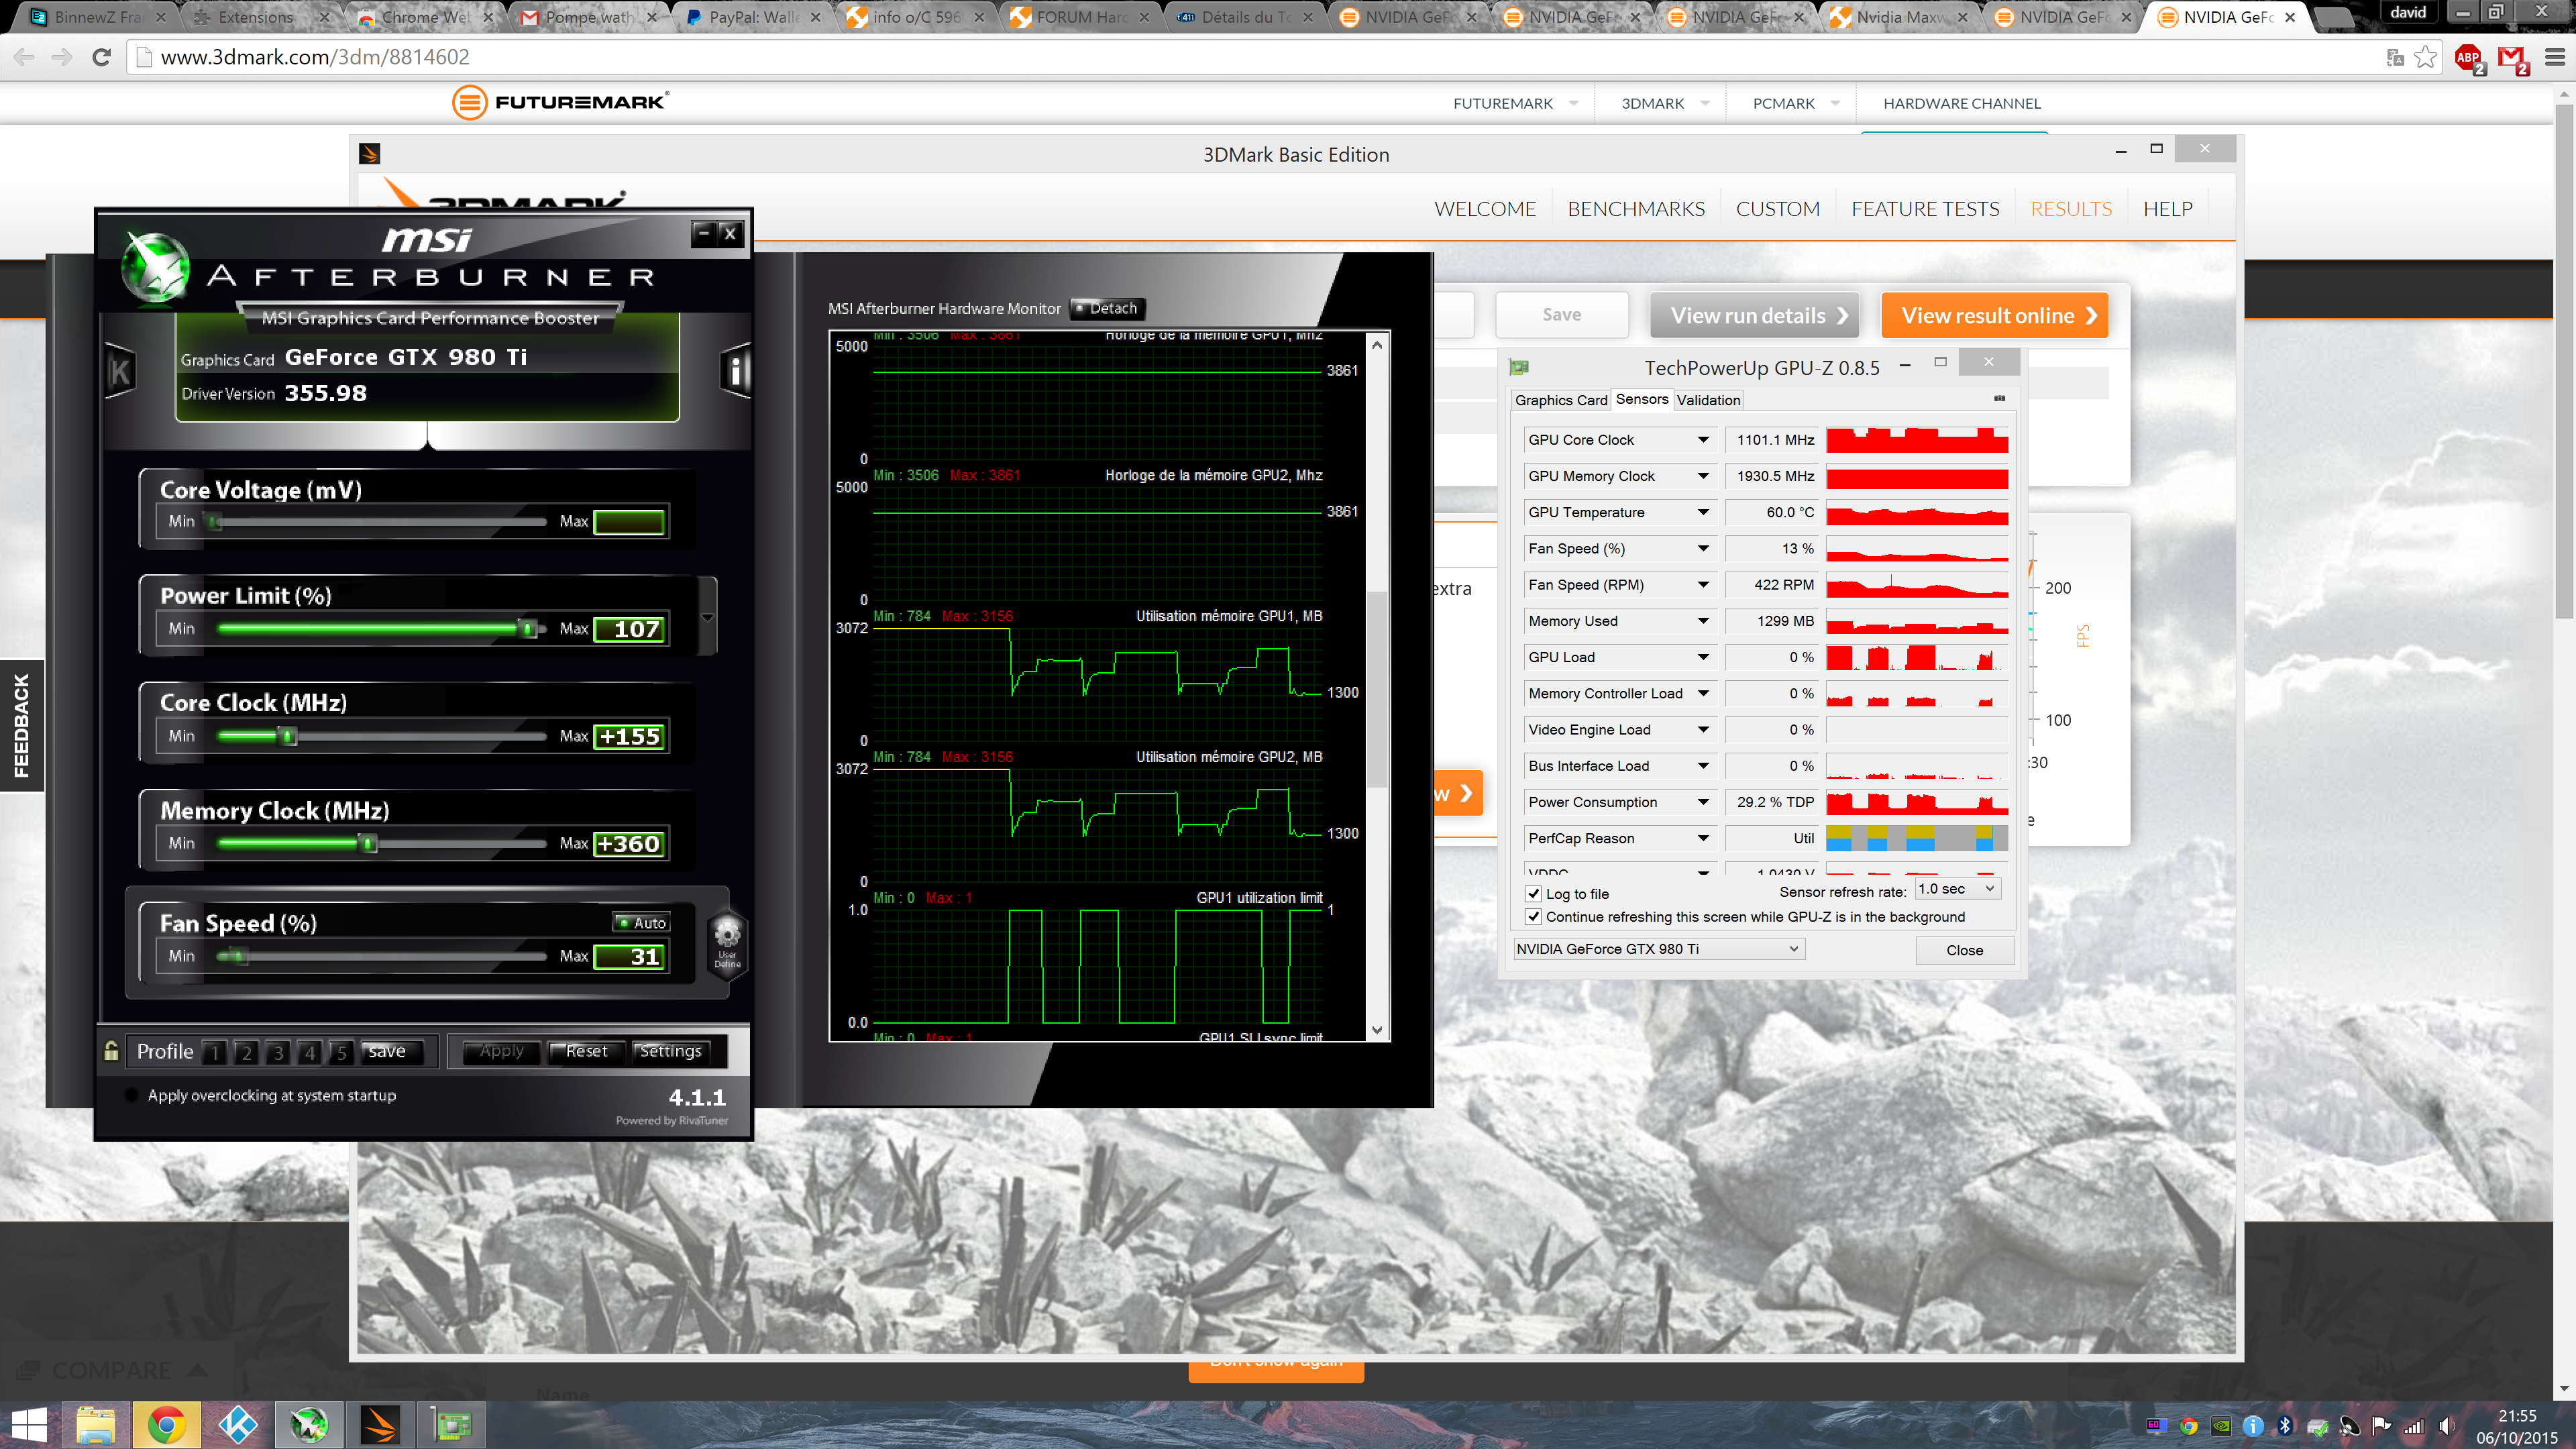This screenshot has width=2576, height=1449.
Task: Bookmark page with the star icon
Action: pos(2425,57)
